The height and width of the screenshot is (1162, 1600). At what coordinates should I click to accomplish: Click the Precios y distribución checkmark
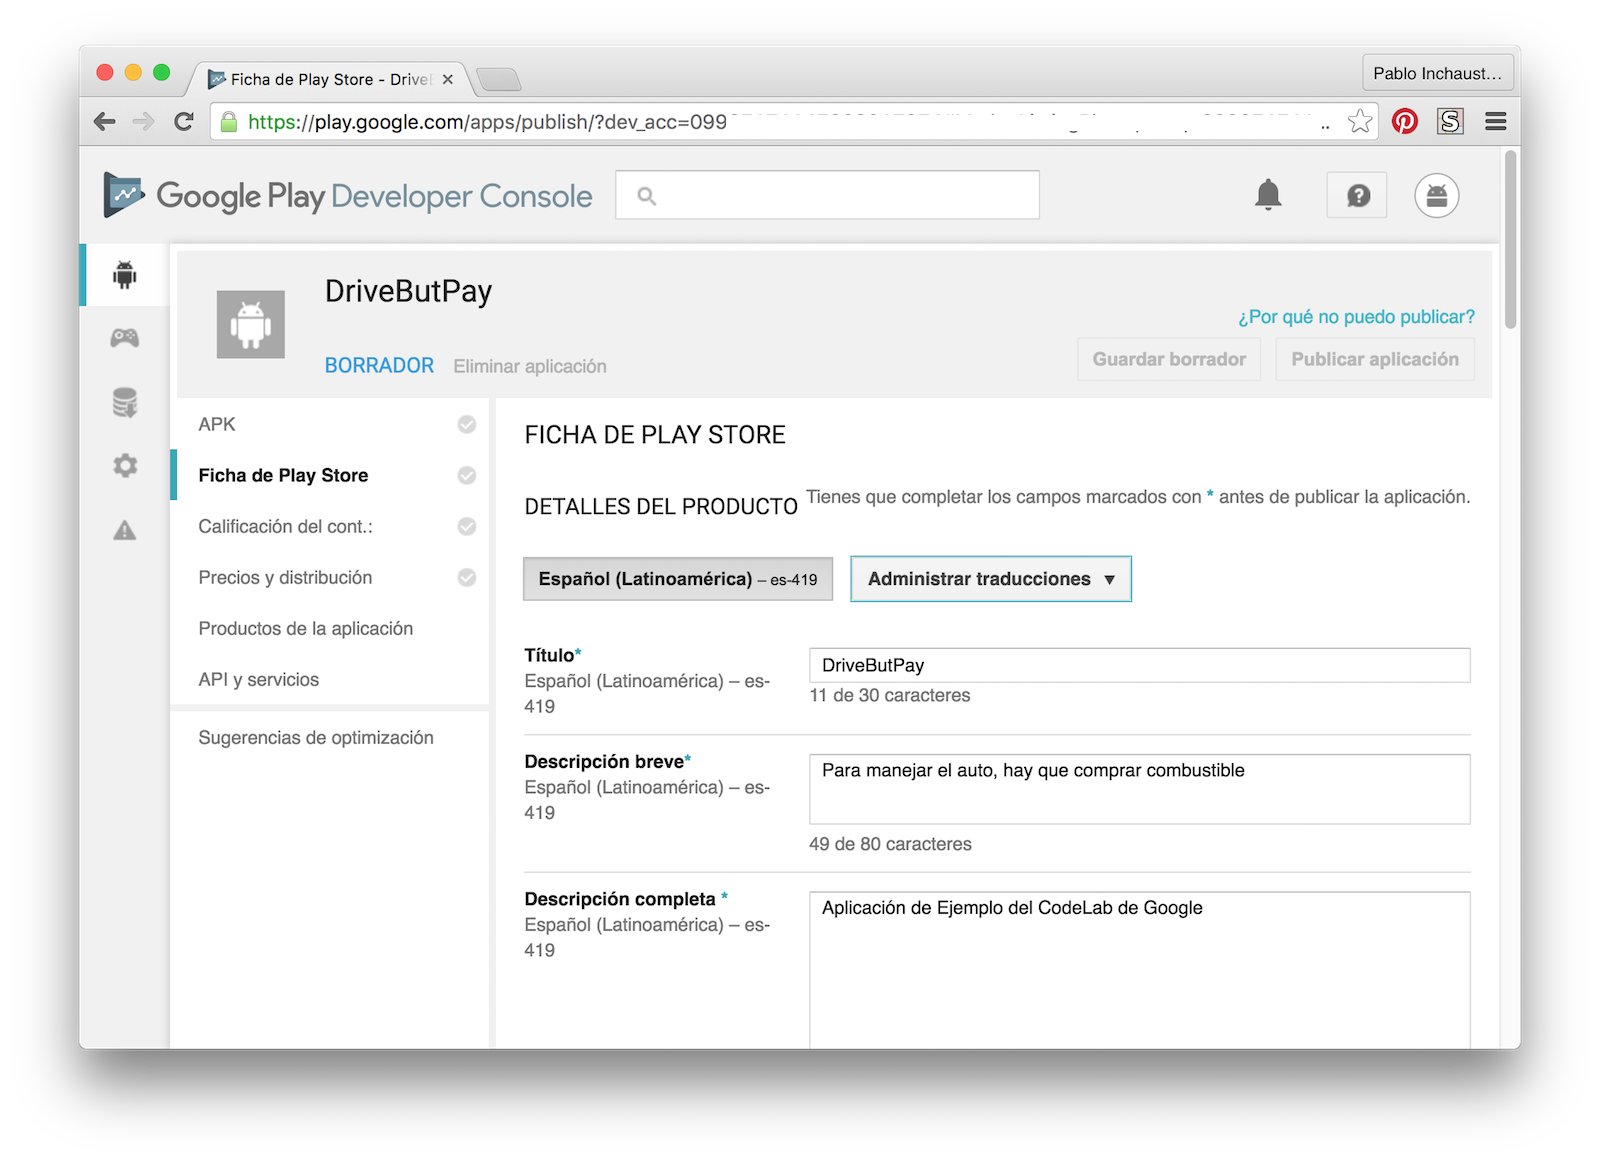(x=467, y=577)
